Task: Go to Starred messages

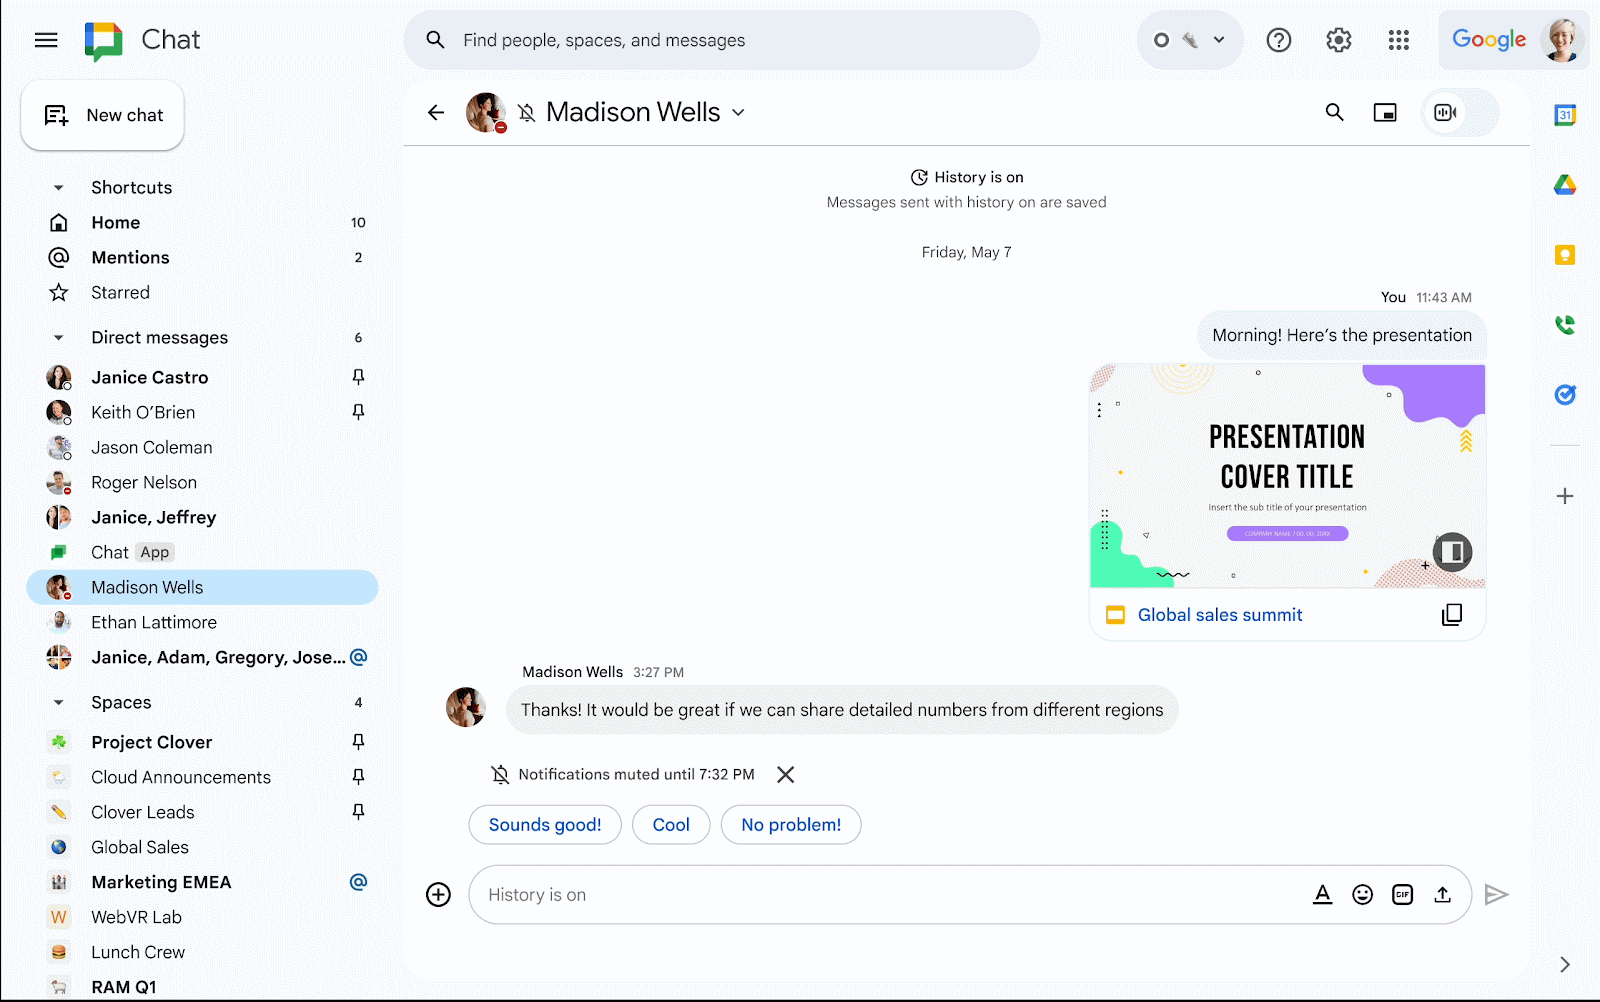Action: (120, 293)
